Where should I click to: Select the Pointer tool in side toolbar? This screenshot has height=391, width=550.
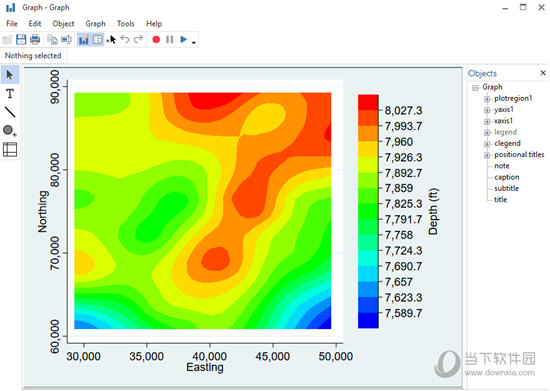10,75
